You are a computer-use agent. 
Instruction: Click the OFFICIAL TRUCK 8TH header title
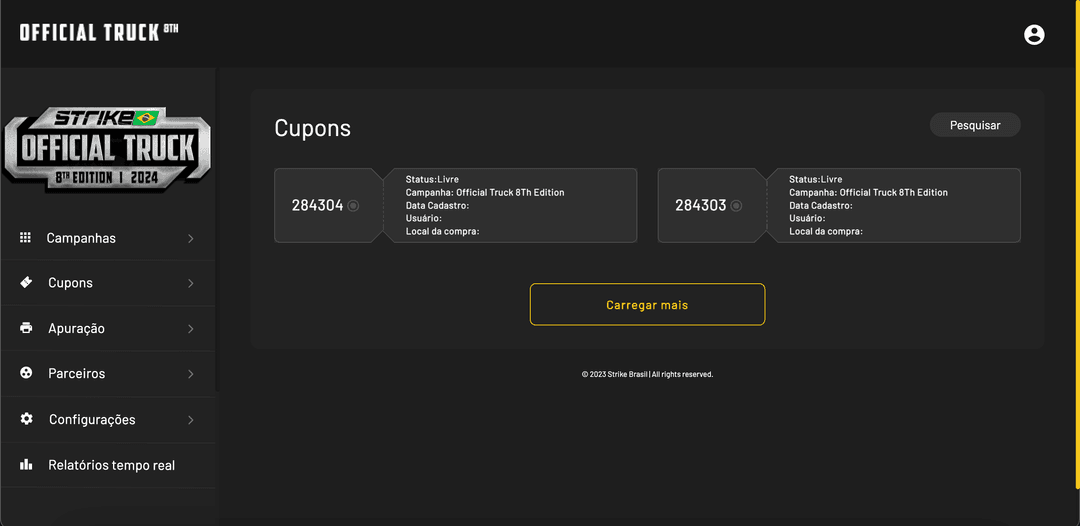[99, 32]
